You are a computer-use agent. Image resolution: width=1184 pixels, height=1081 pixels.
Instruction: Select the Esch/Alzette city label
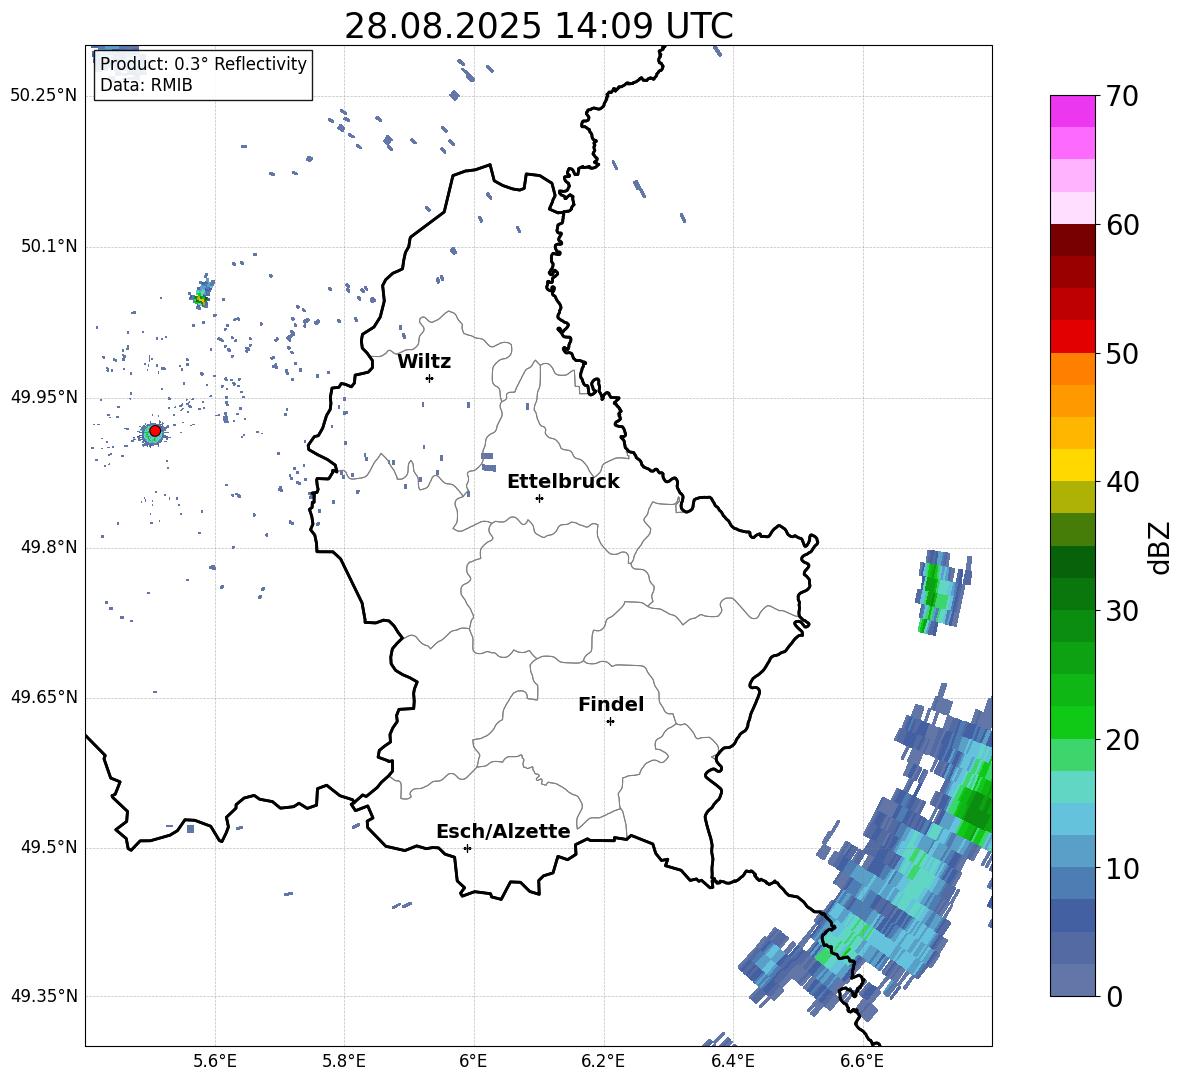503,831
